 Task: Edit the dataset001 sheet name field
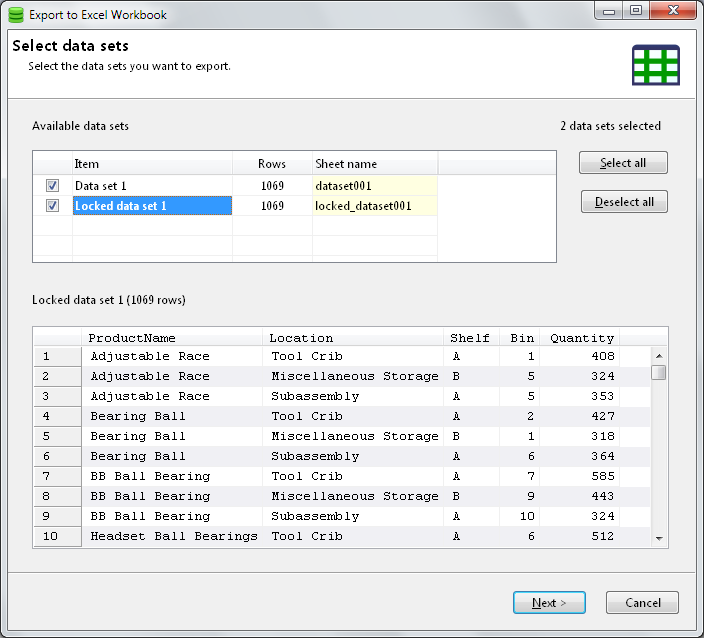374,186
